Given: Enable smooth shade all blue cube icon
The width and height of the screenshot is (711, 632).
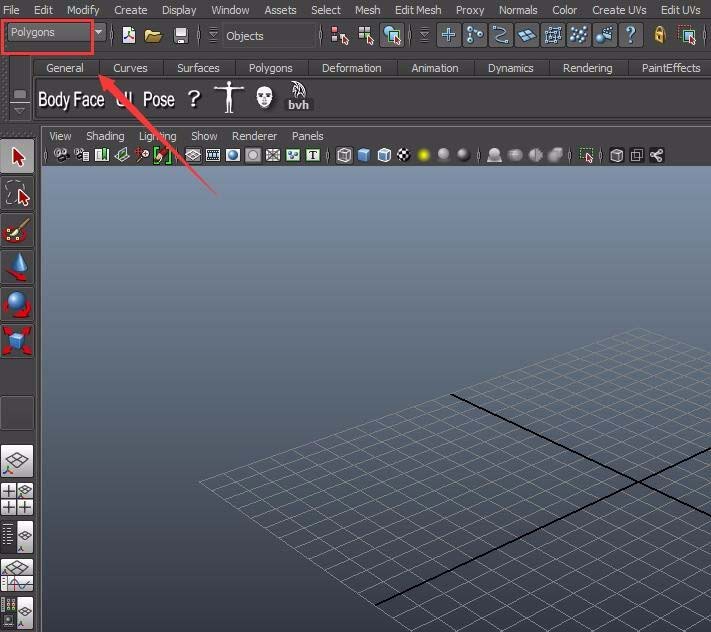Looking at the screenshot, I should (364, 155).
